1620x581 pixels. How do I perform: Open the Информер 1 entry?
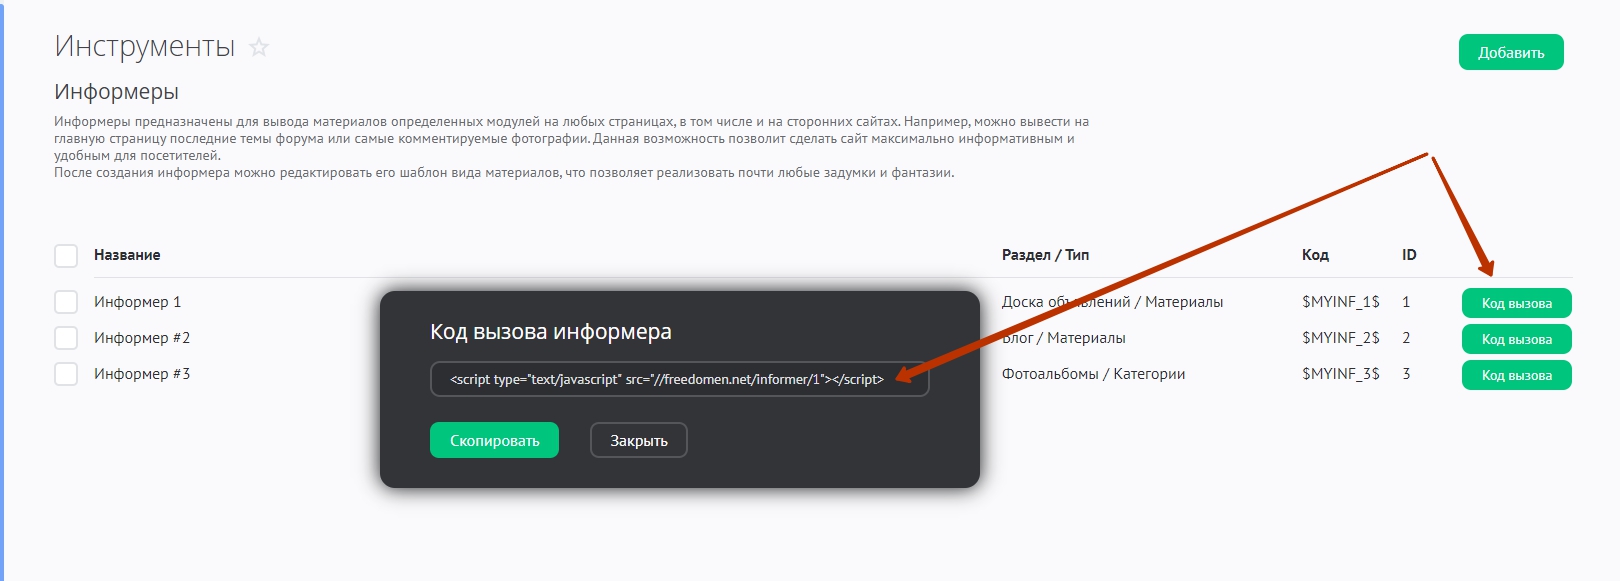(x=137, y=302)
